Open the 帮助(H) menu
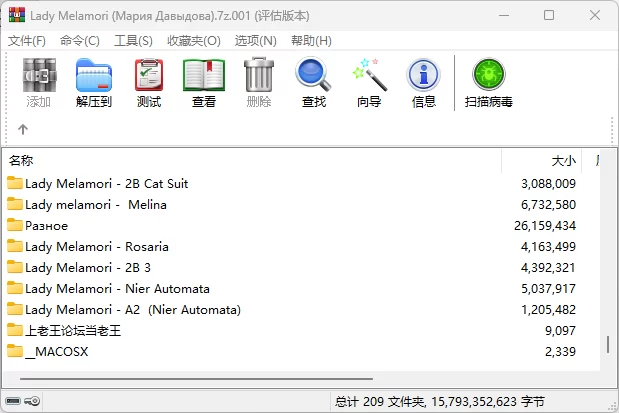The width and height of the screenshot is (619, 413). [310, 41]
